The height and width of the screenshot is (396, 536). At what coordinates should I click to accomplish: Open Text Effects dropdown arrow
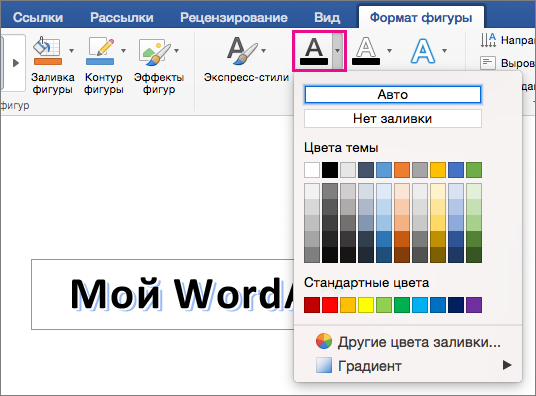pos(444,51)
